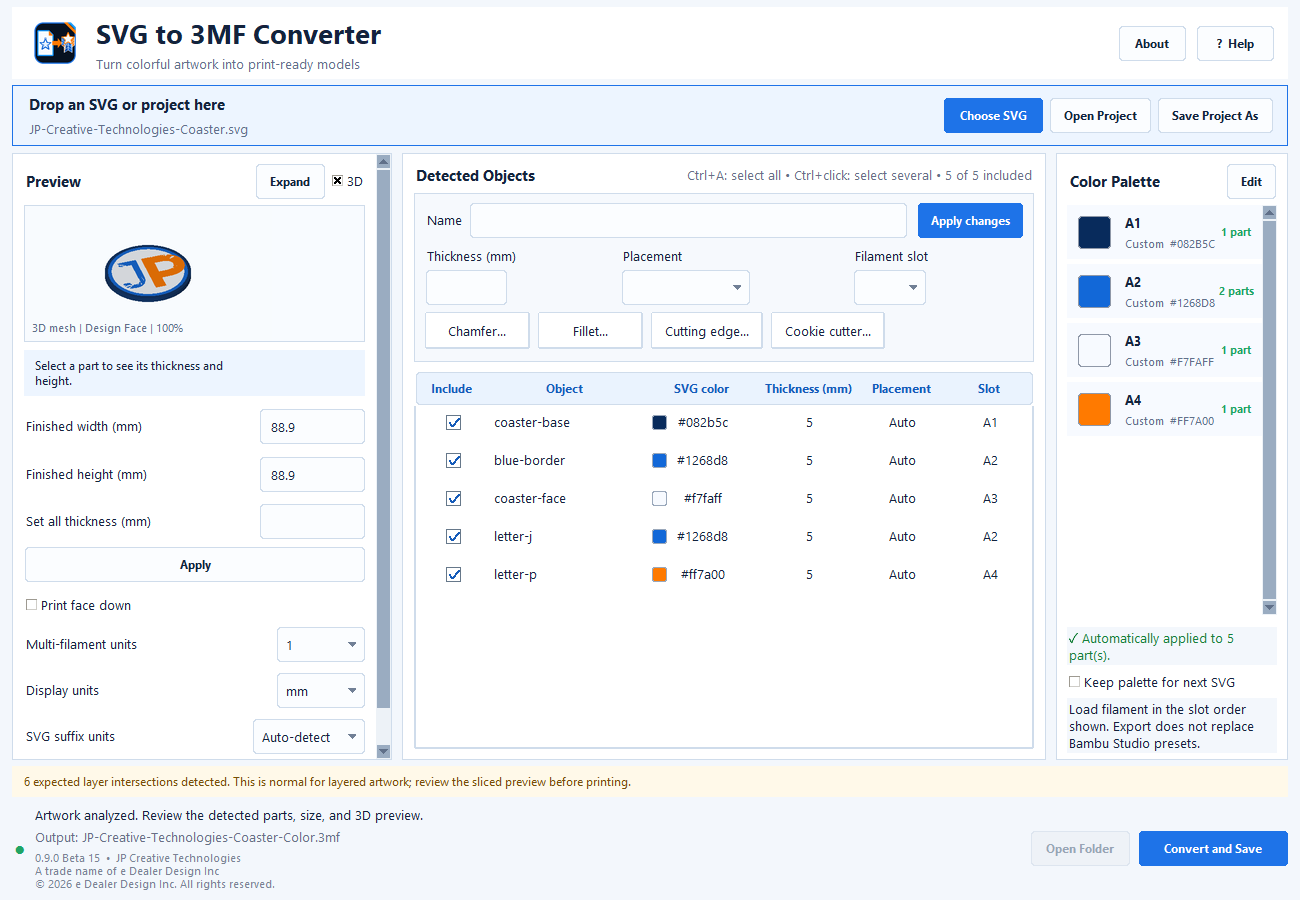Enable Print face down option

tap(32, 605)
